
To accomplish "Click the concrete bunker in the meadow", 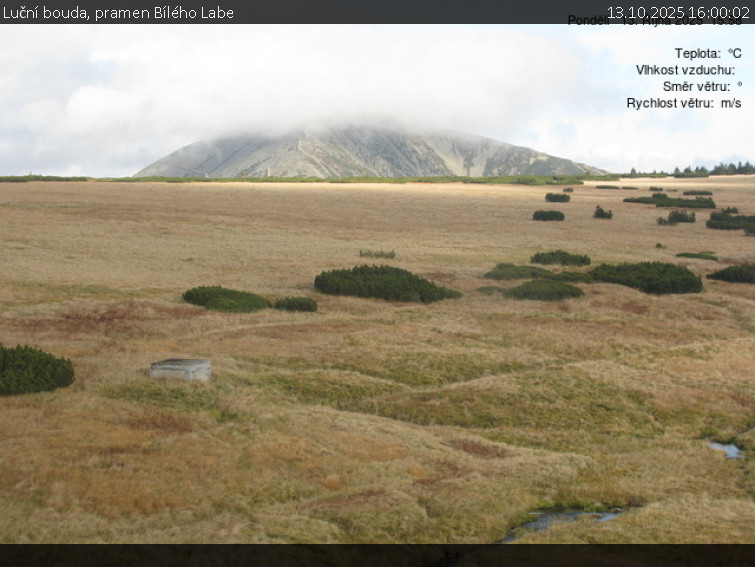I will click(x=181, y=370).
